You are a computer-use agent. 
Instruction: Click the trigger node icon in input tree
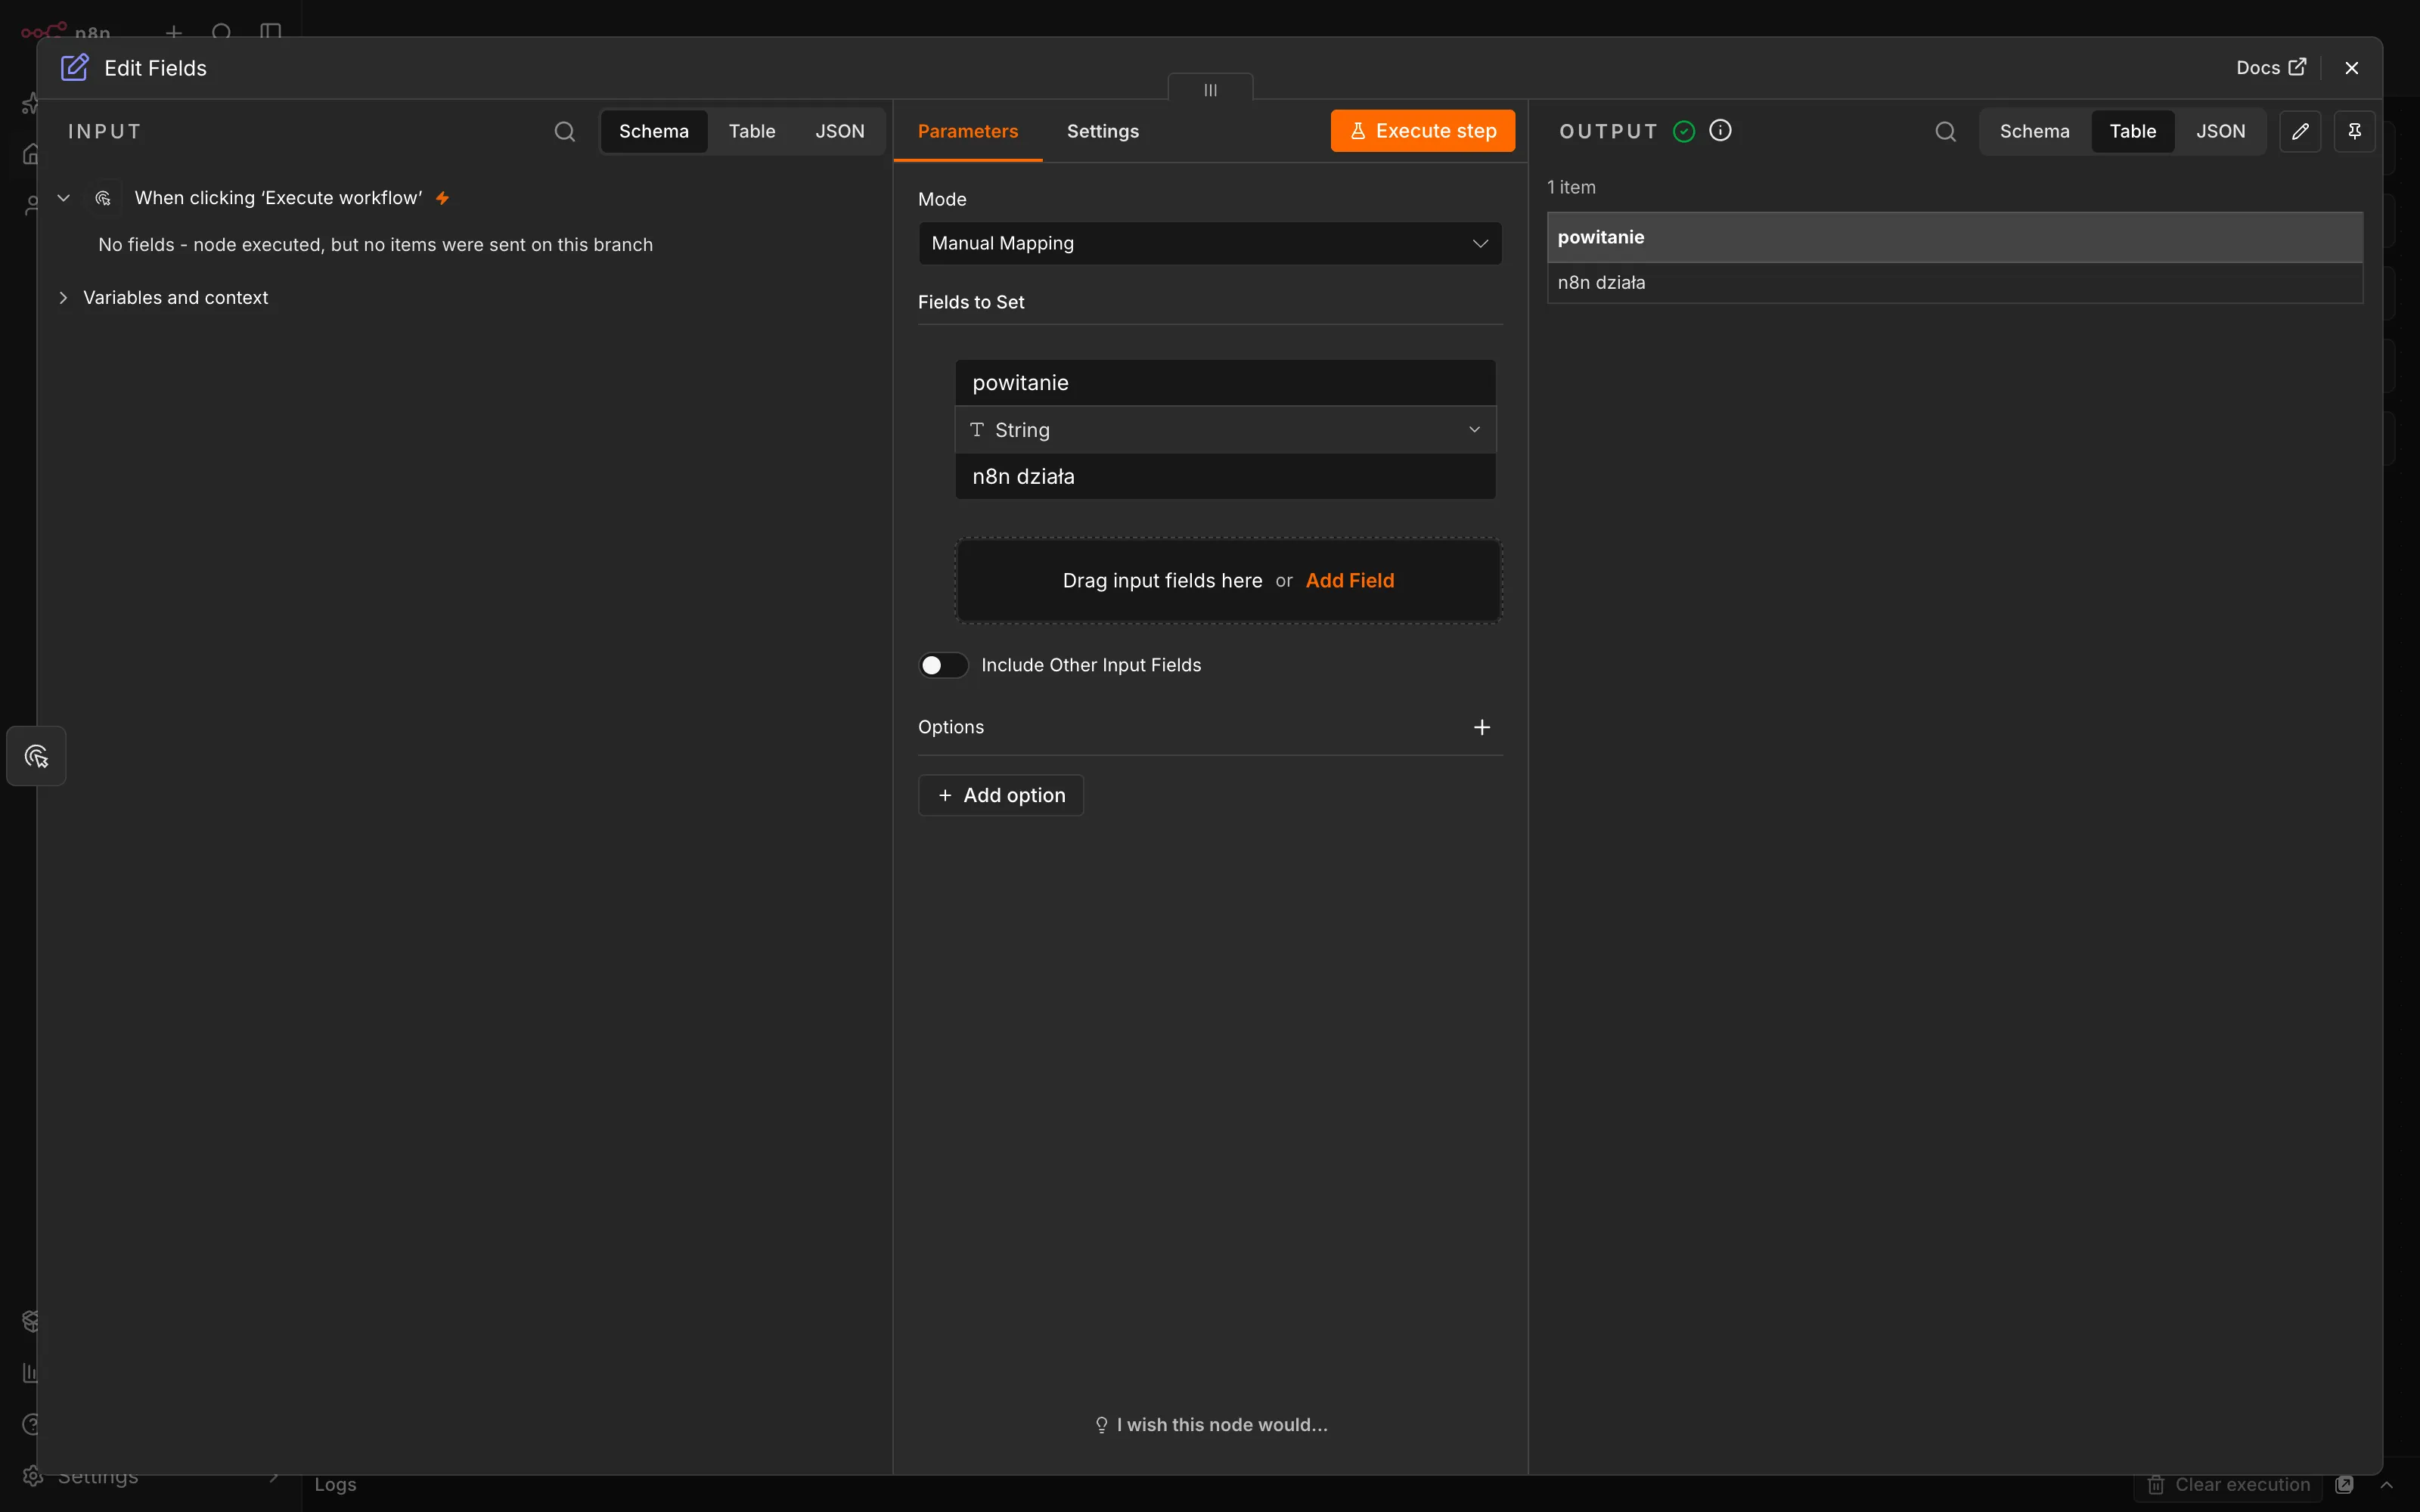click(103, 198)
